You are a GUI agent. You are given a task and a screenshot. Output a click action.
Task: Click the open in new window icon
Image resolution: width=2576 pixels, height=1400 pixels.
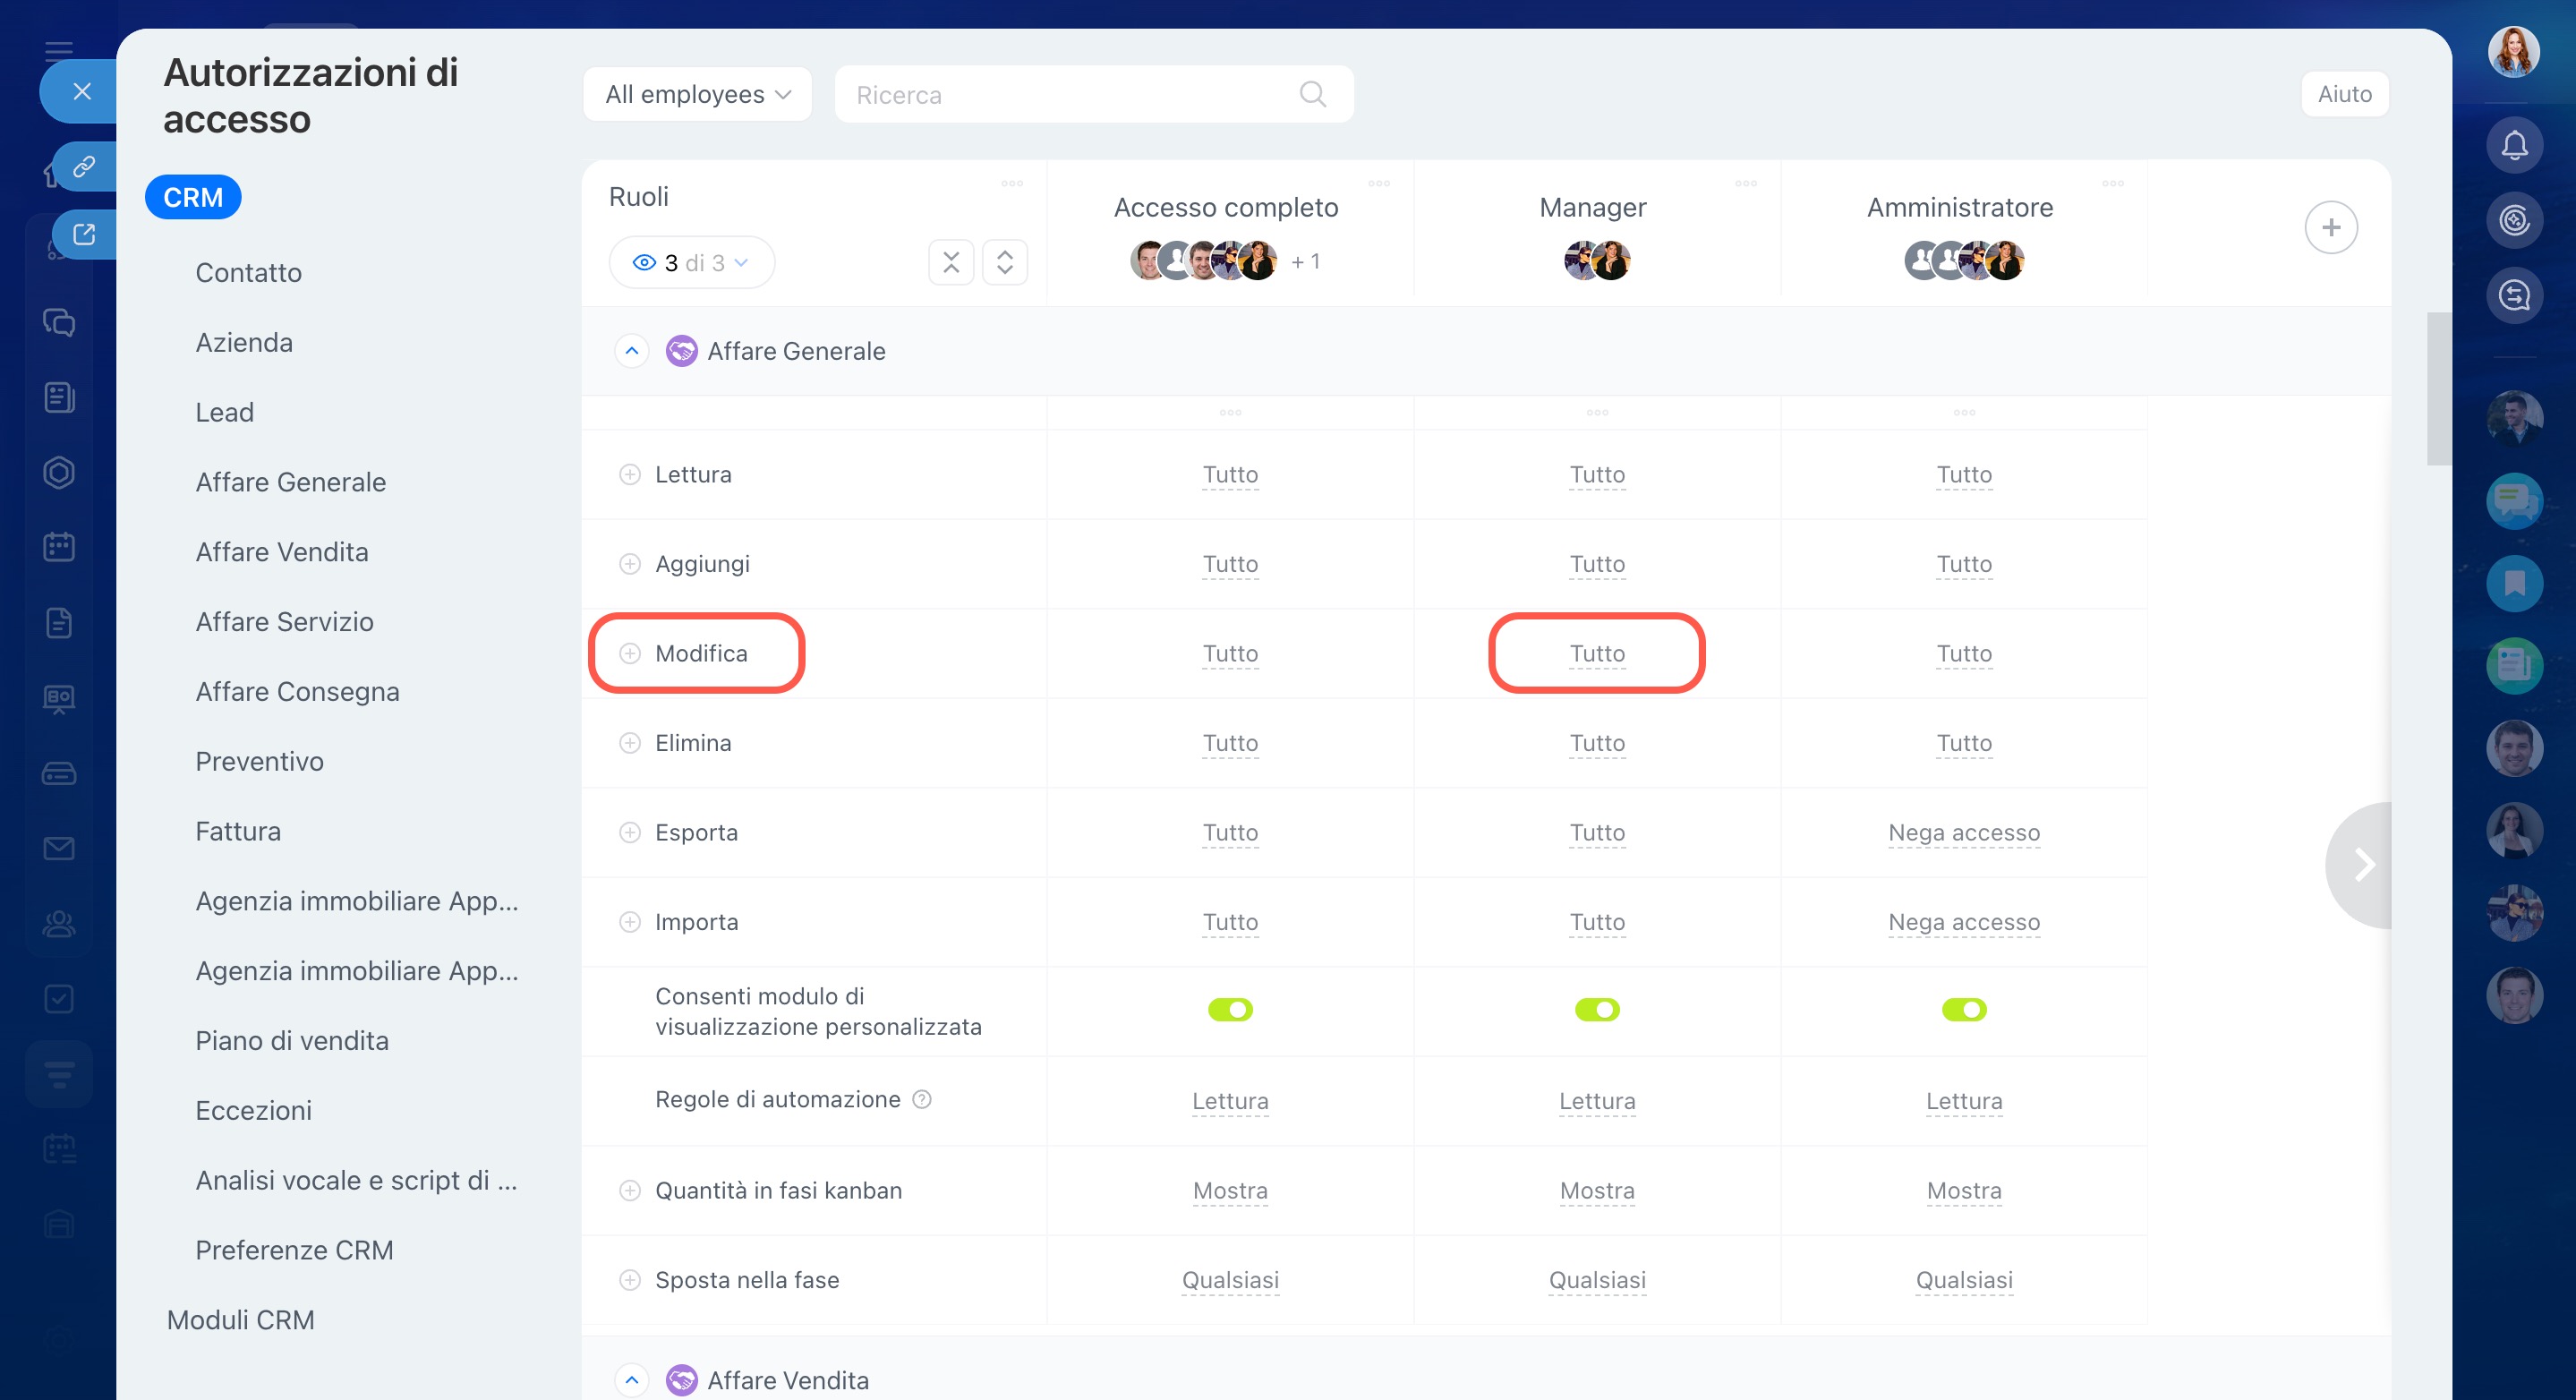click(x=84, y=234)
